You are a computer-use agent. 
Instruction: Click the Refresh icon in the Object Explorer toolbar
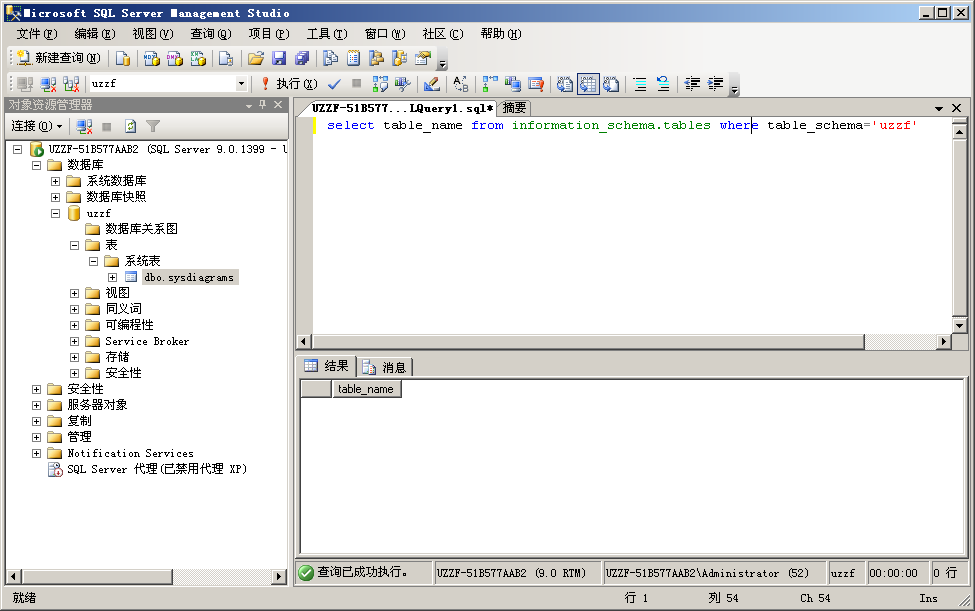[131, 127]
